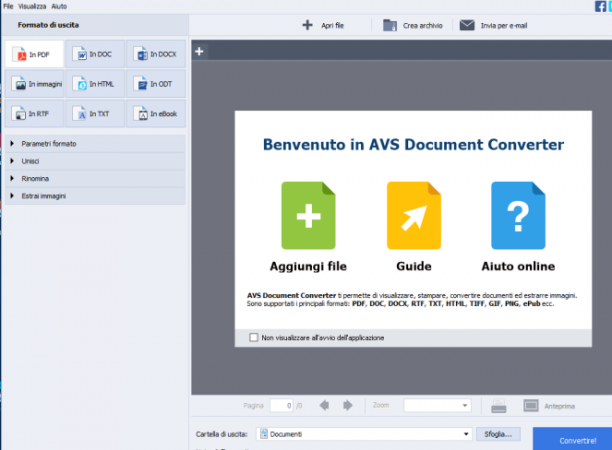Click the Apri file plus icon
The height and width of the screenshot is (450, 612).
click(308, 25)
